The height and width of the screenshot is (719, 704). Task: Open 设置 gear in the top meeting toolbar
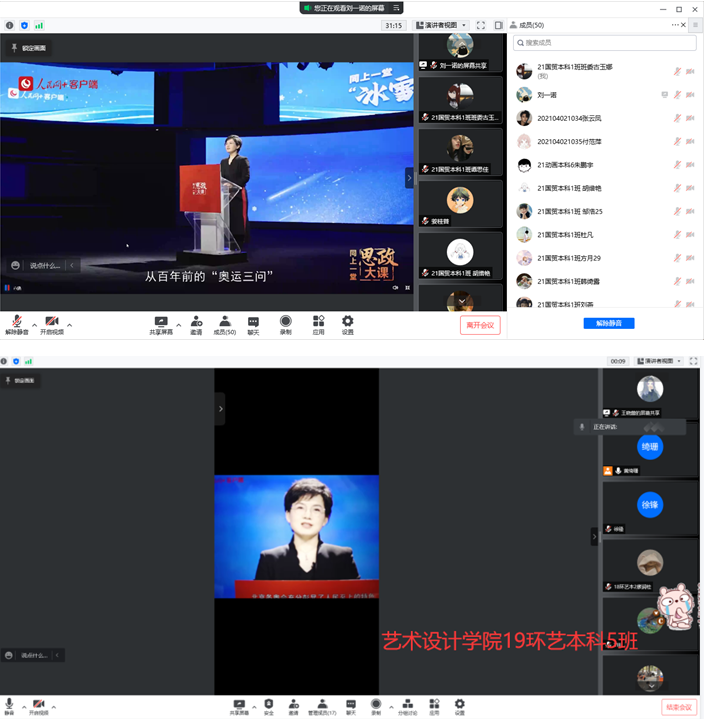click(348, 324)
